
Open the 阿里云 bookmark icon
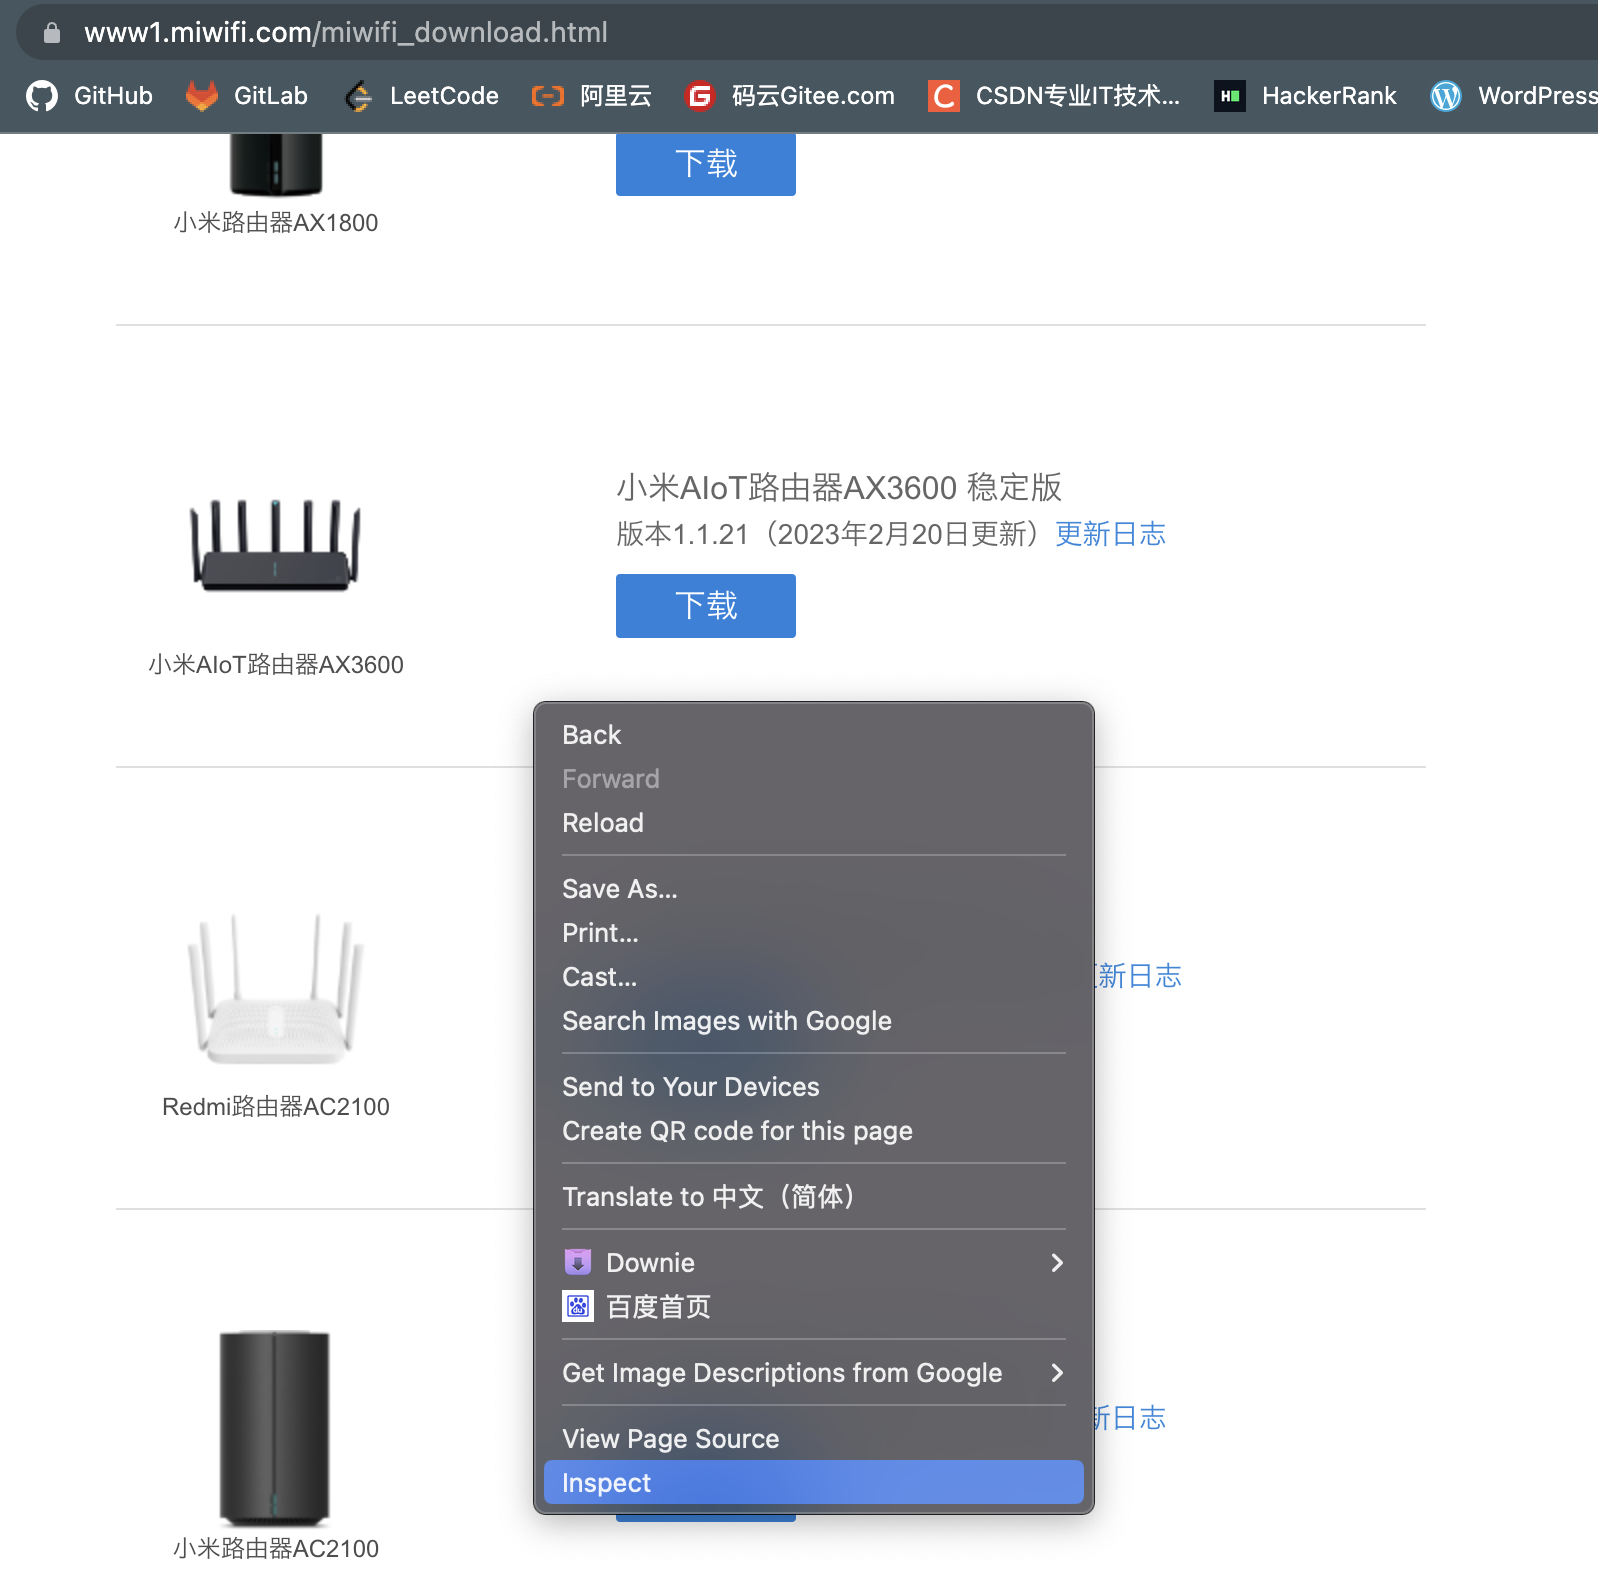pyautogui.click(x=548, y=96)
